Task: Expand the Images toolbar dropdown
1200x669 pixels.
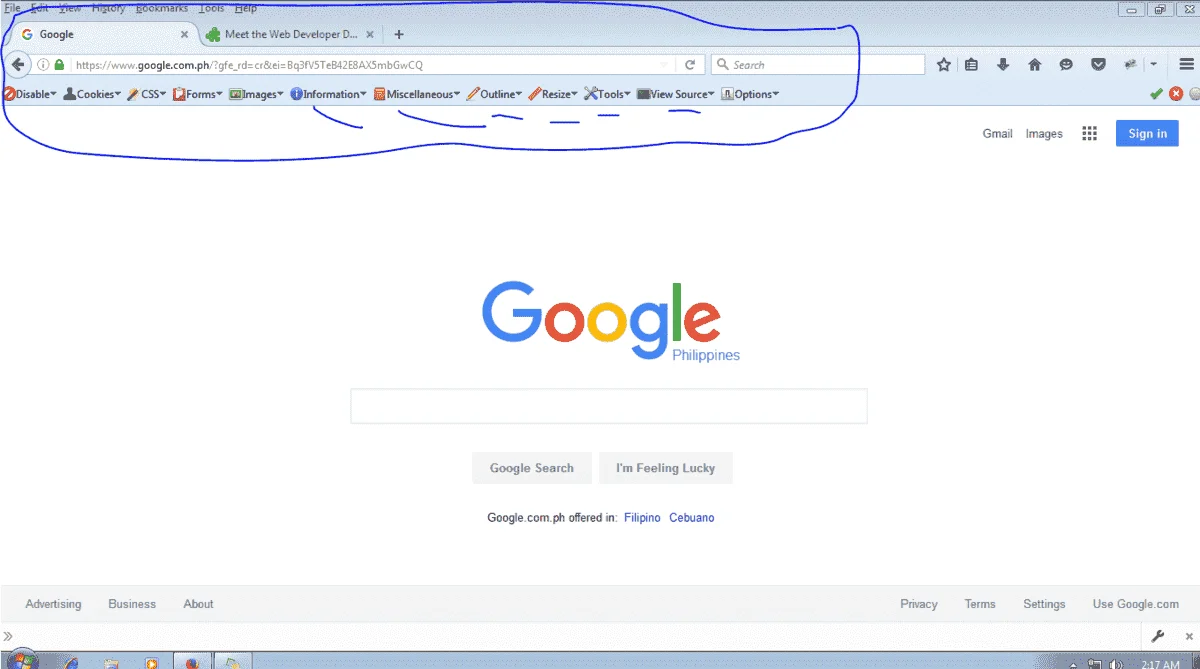Action: click(257, 94)
